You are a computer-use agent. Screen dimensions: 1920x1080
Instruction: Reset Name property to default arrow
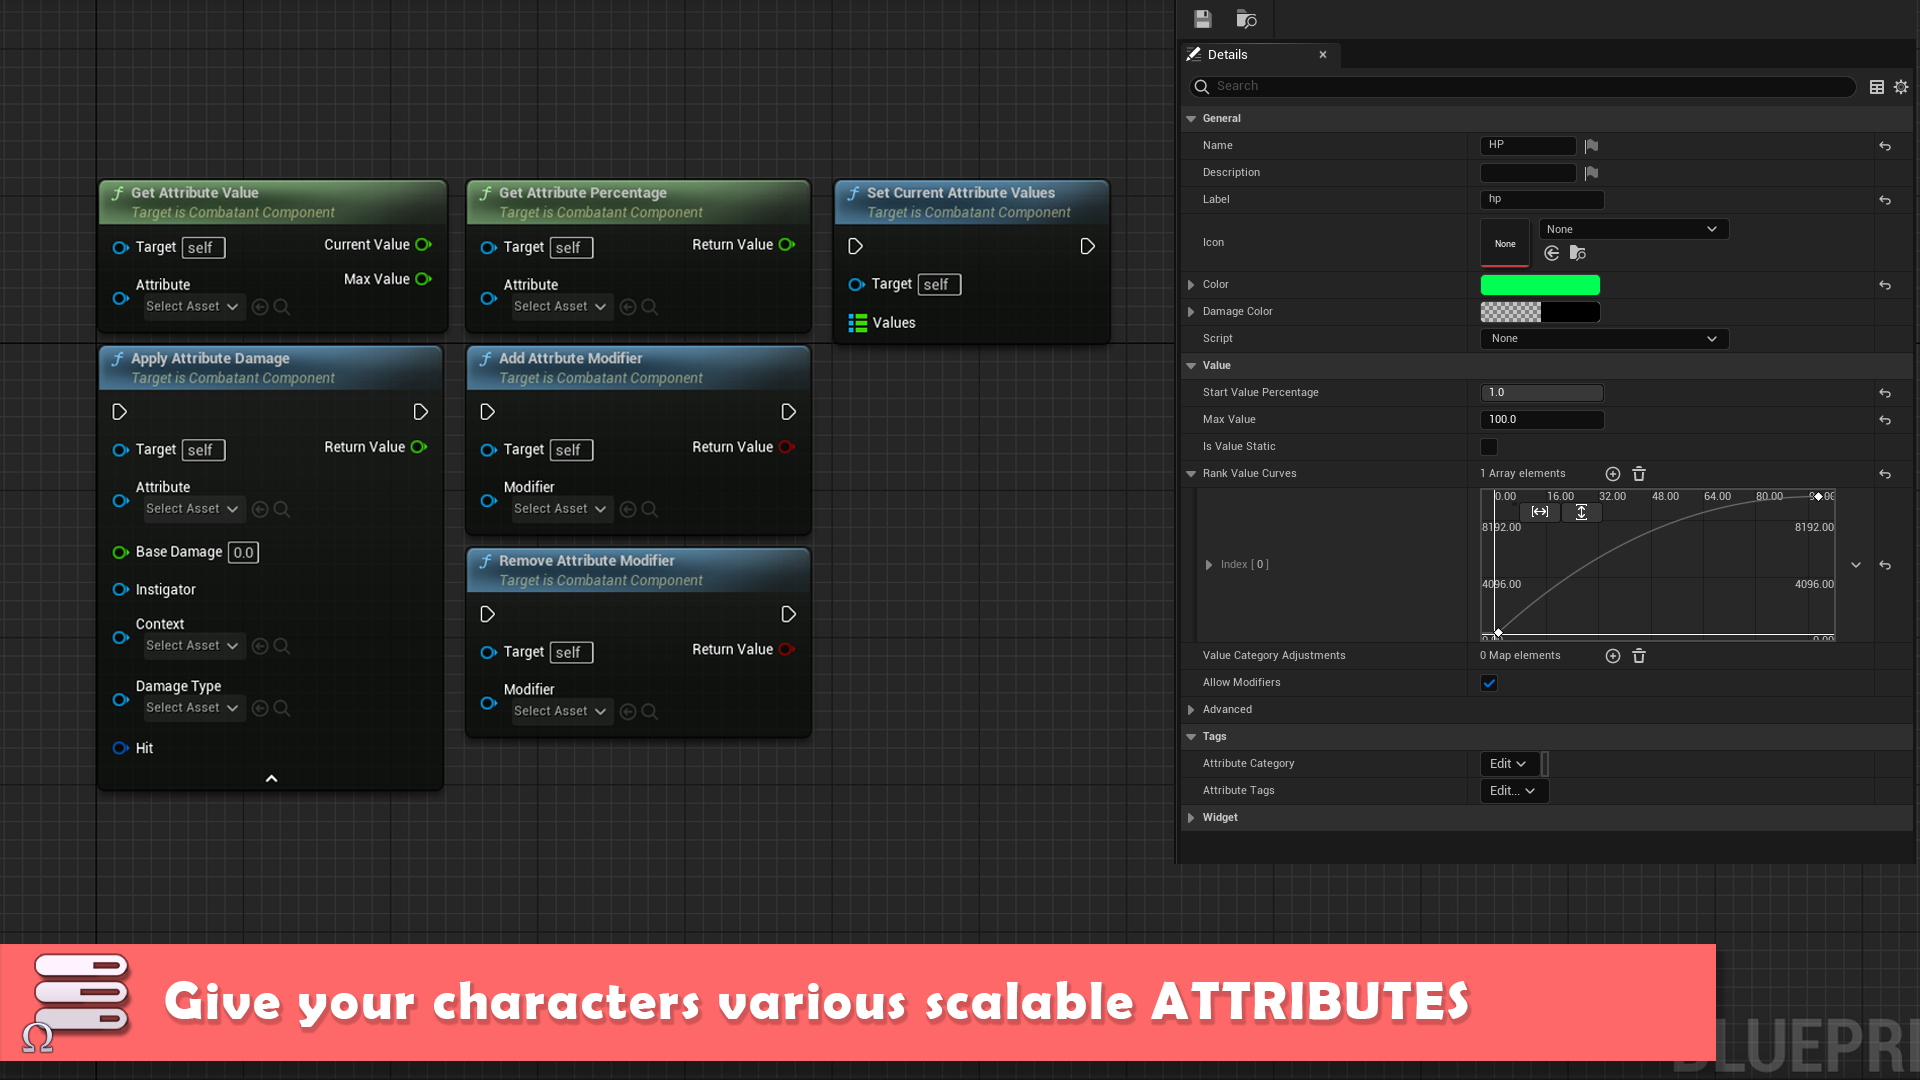click(1885, 146)
